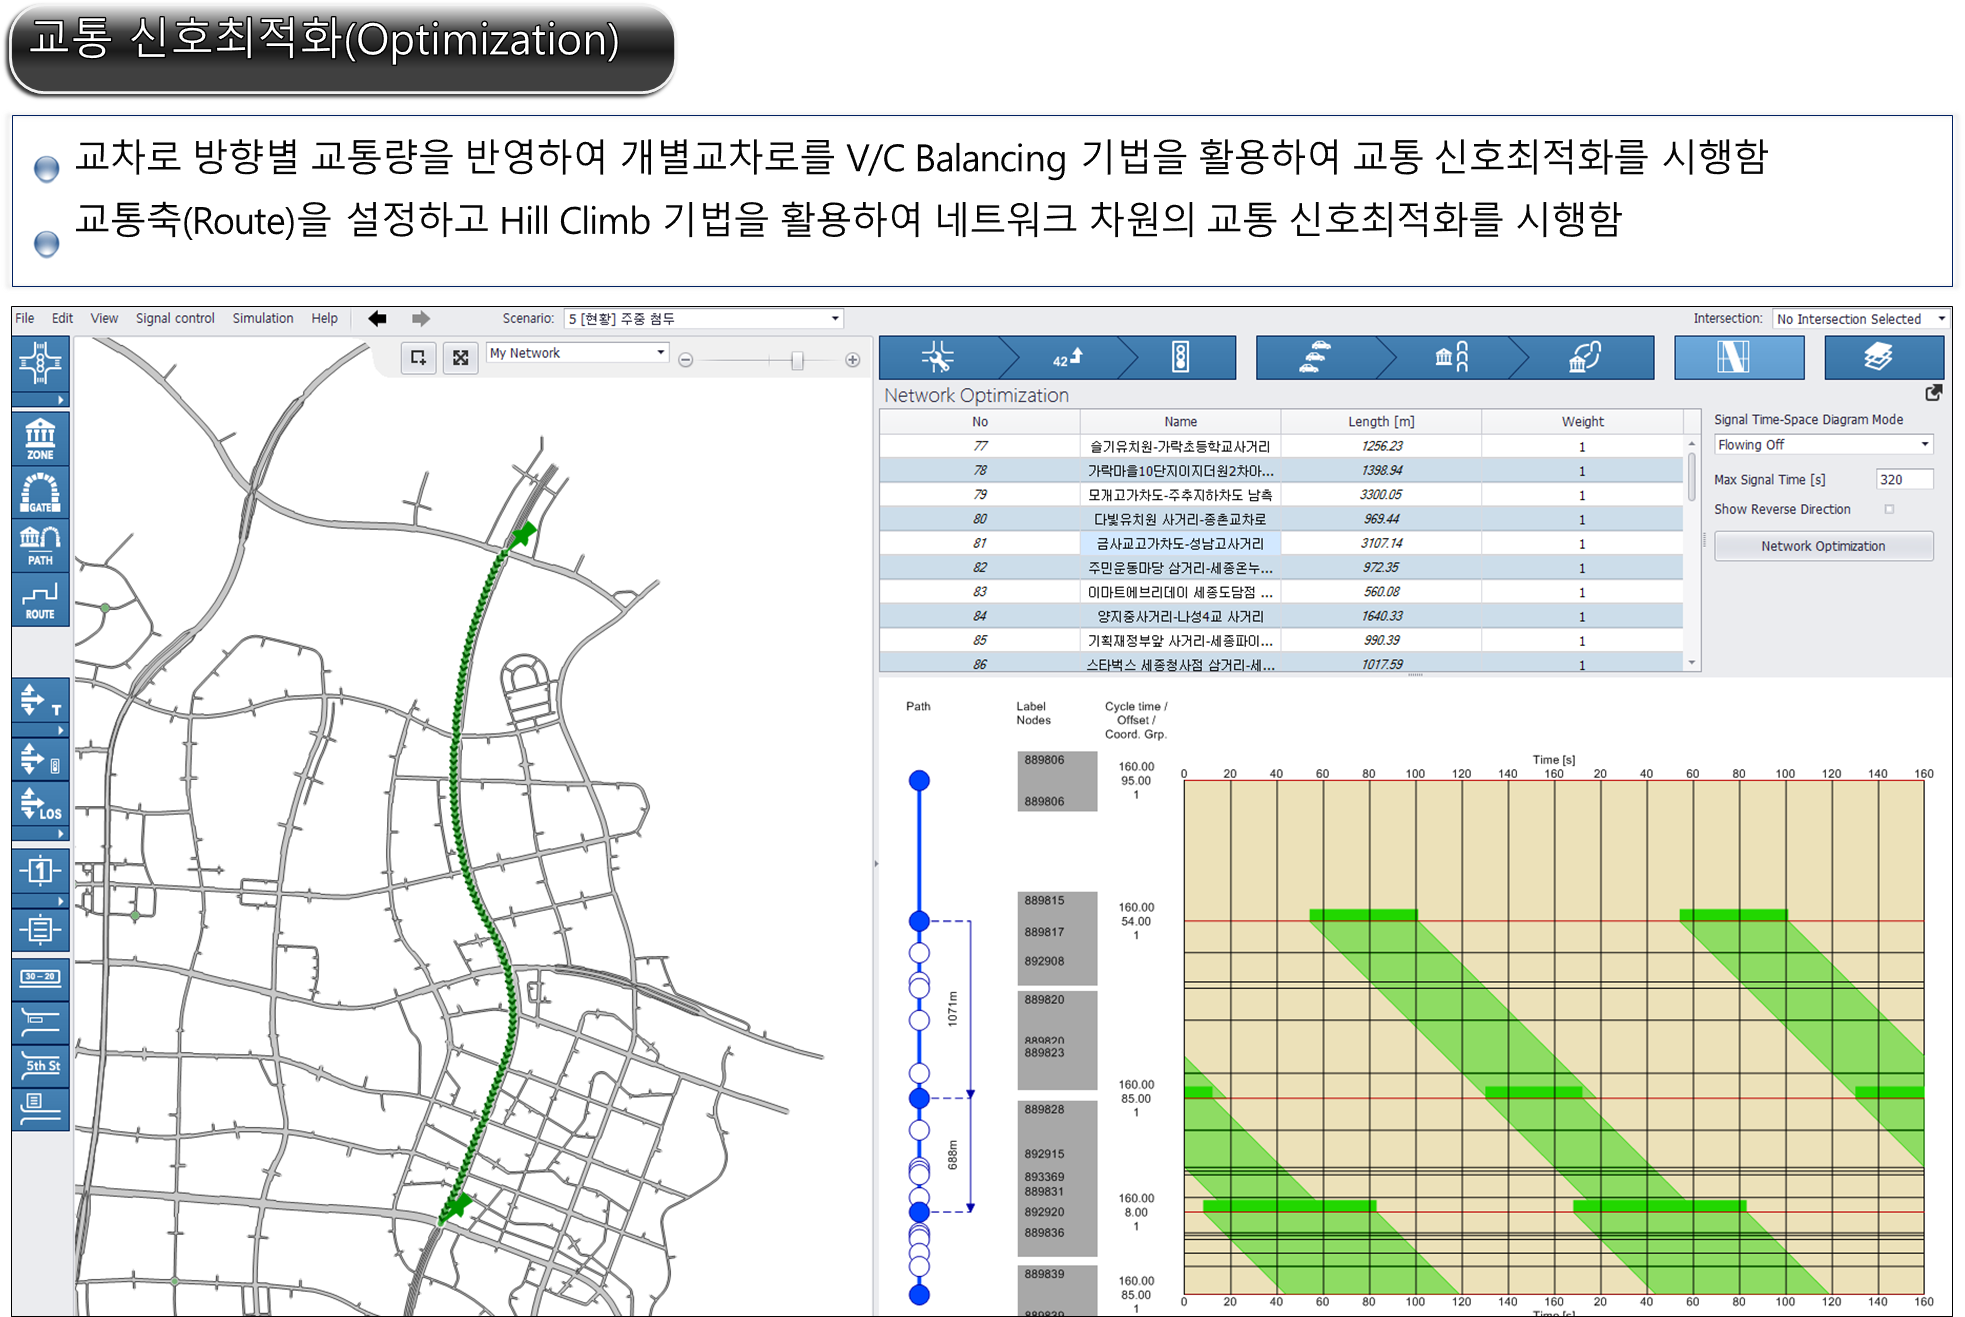1965x1317 pixels.
Task: Select the GATE tool in sidebar
Action: point(40,492)
